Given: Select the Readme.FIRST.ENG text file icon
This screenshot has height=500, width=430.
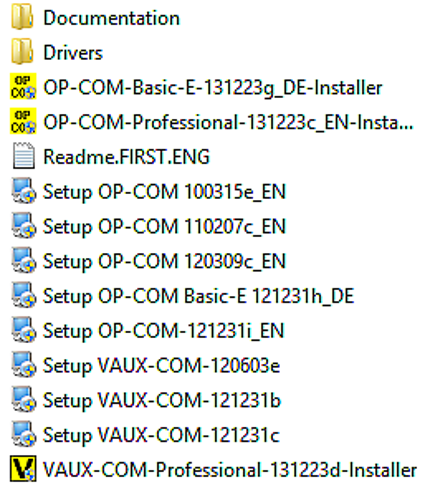Looking at the screenshot, I should 23,156.
